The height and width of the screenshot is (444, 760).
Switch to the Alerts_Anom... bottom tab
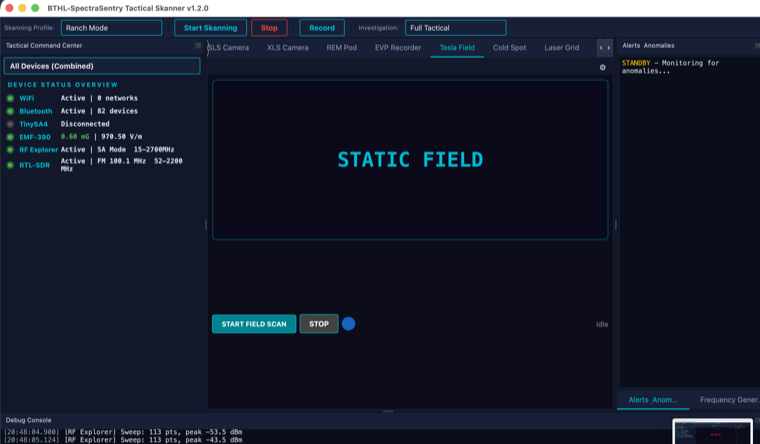[653, 400]
